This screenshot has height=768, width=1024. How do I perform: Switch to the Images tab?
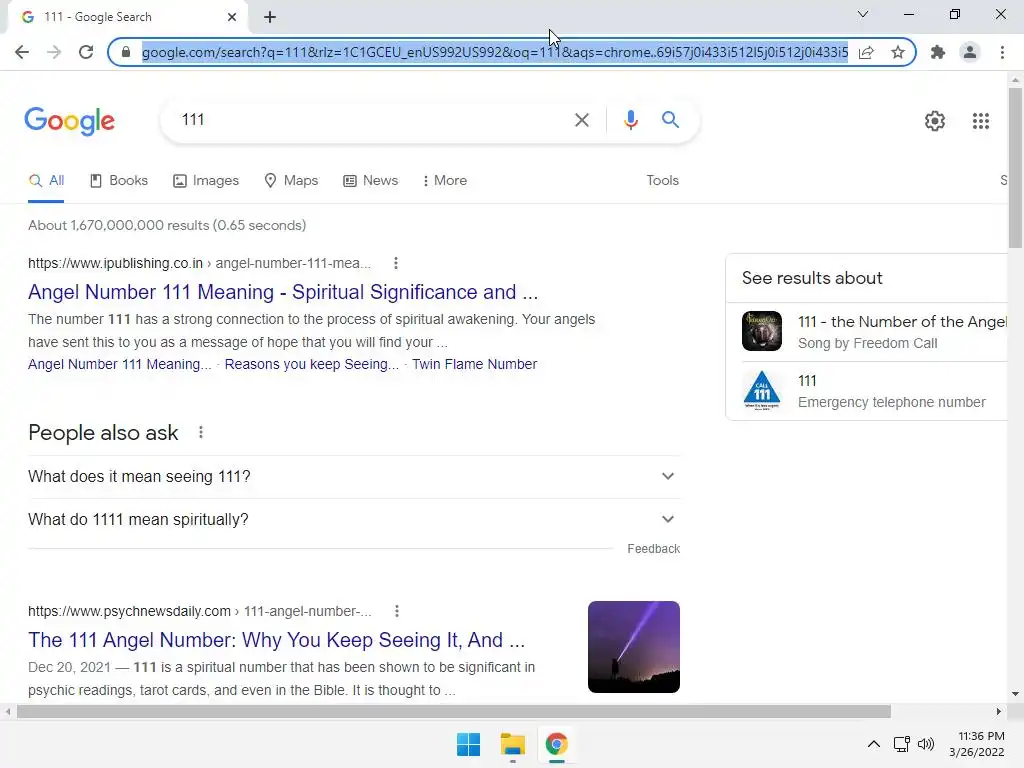pos(206,181)
